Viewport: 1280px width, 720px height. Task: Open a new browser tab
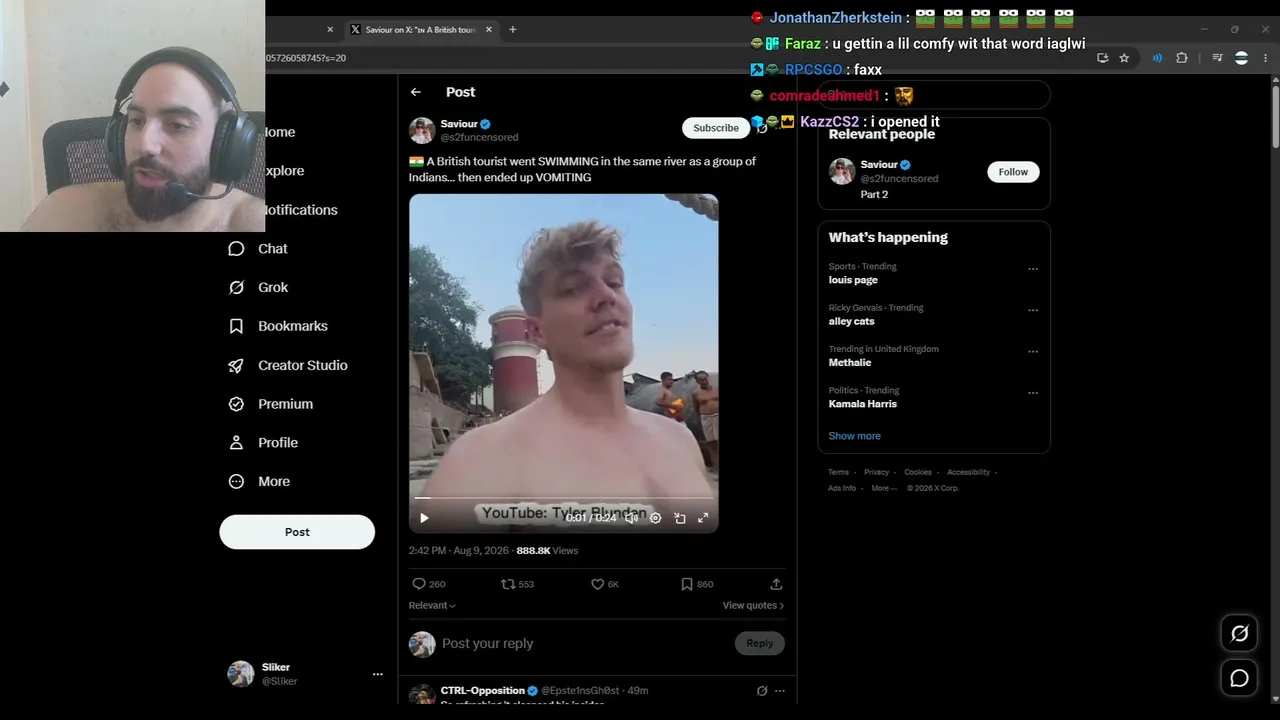pos(512,30)
